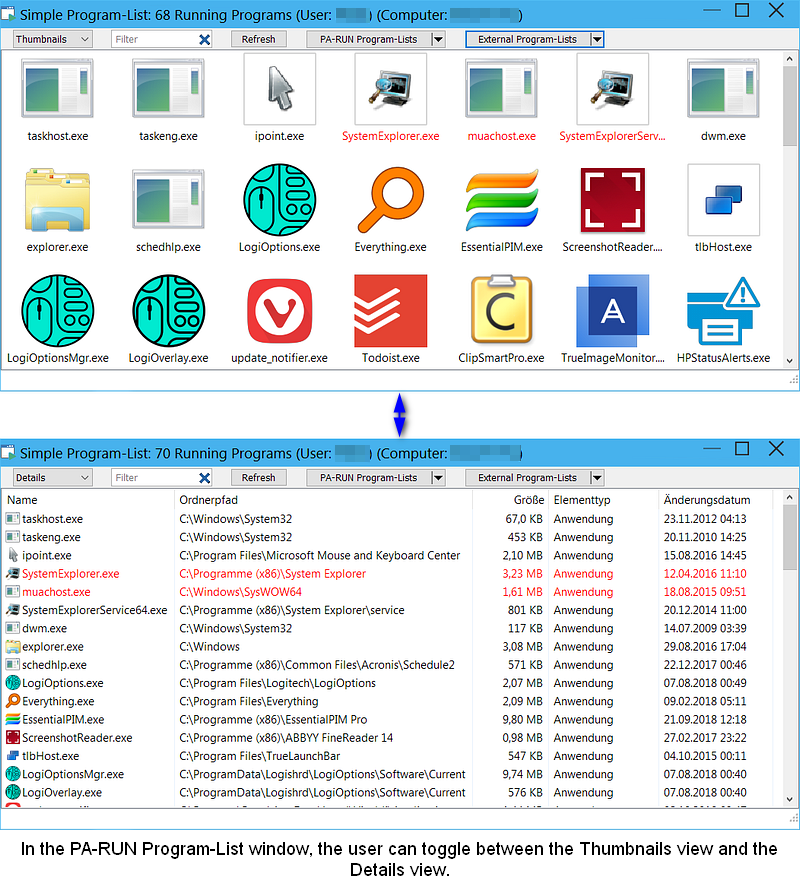Screen dimensions: 800x888
Task: Click the ClipSmartPro.exe clipboard icon
Action: tap(501, 310)
